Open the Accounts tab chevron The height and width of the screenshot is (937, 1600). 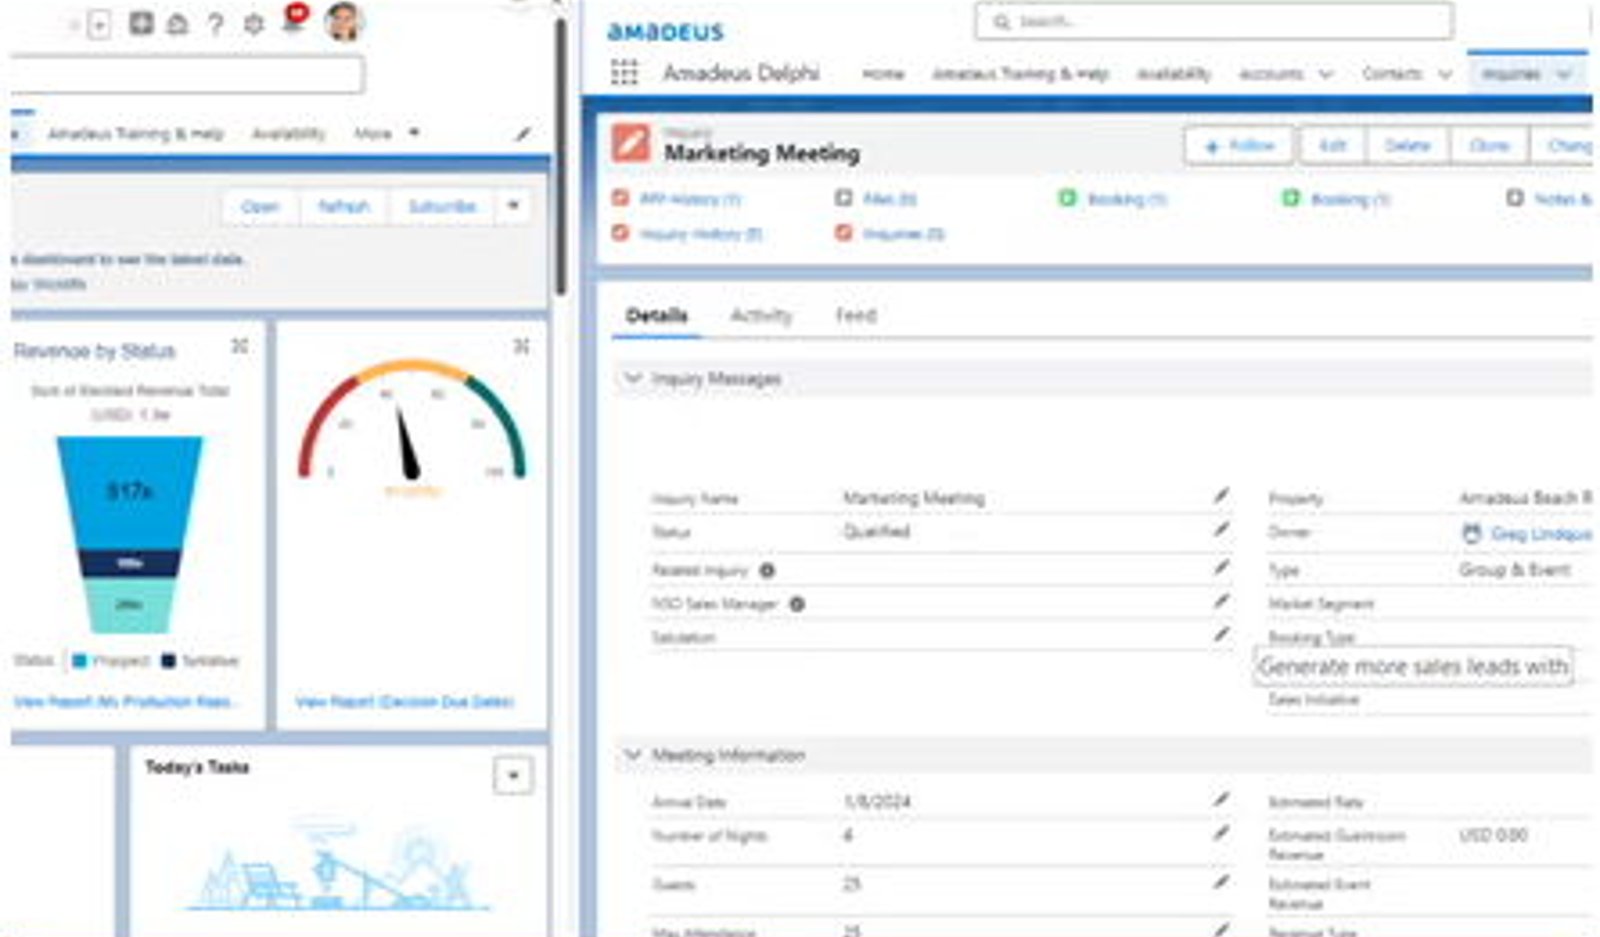coord(1326,74)
